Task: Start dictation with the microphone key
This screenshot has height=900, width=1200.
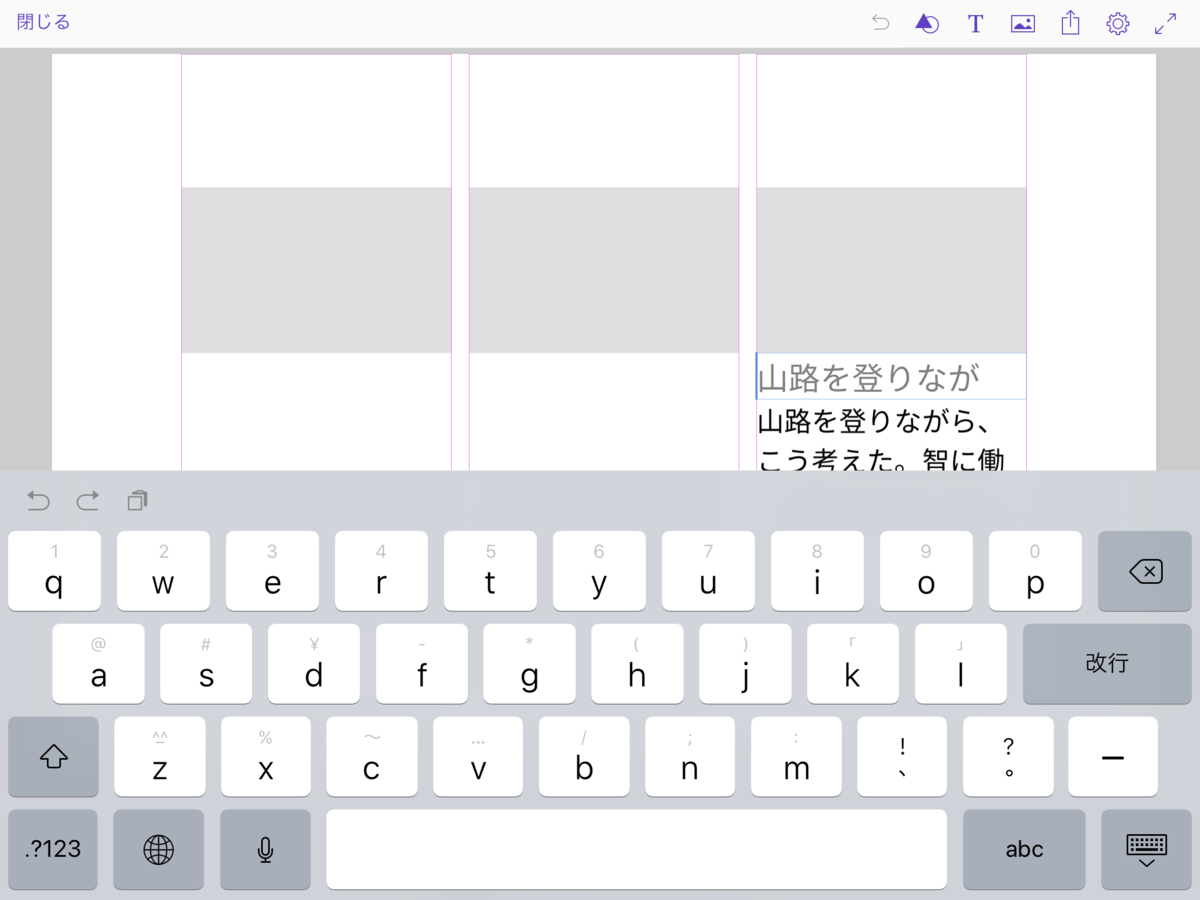Action: (x=265, y=849)
